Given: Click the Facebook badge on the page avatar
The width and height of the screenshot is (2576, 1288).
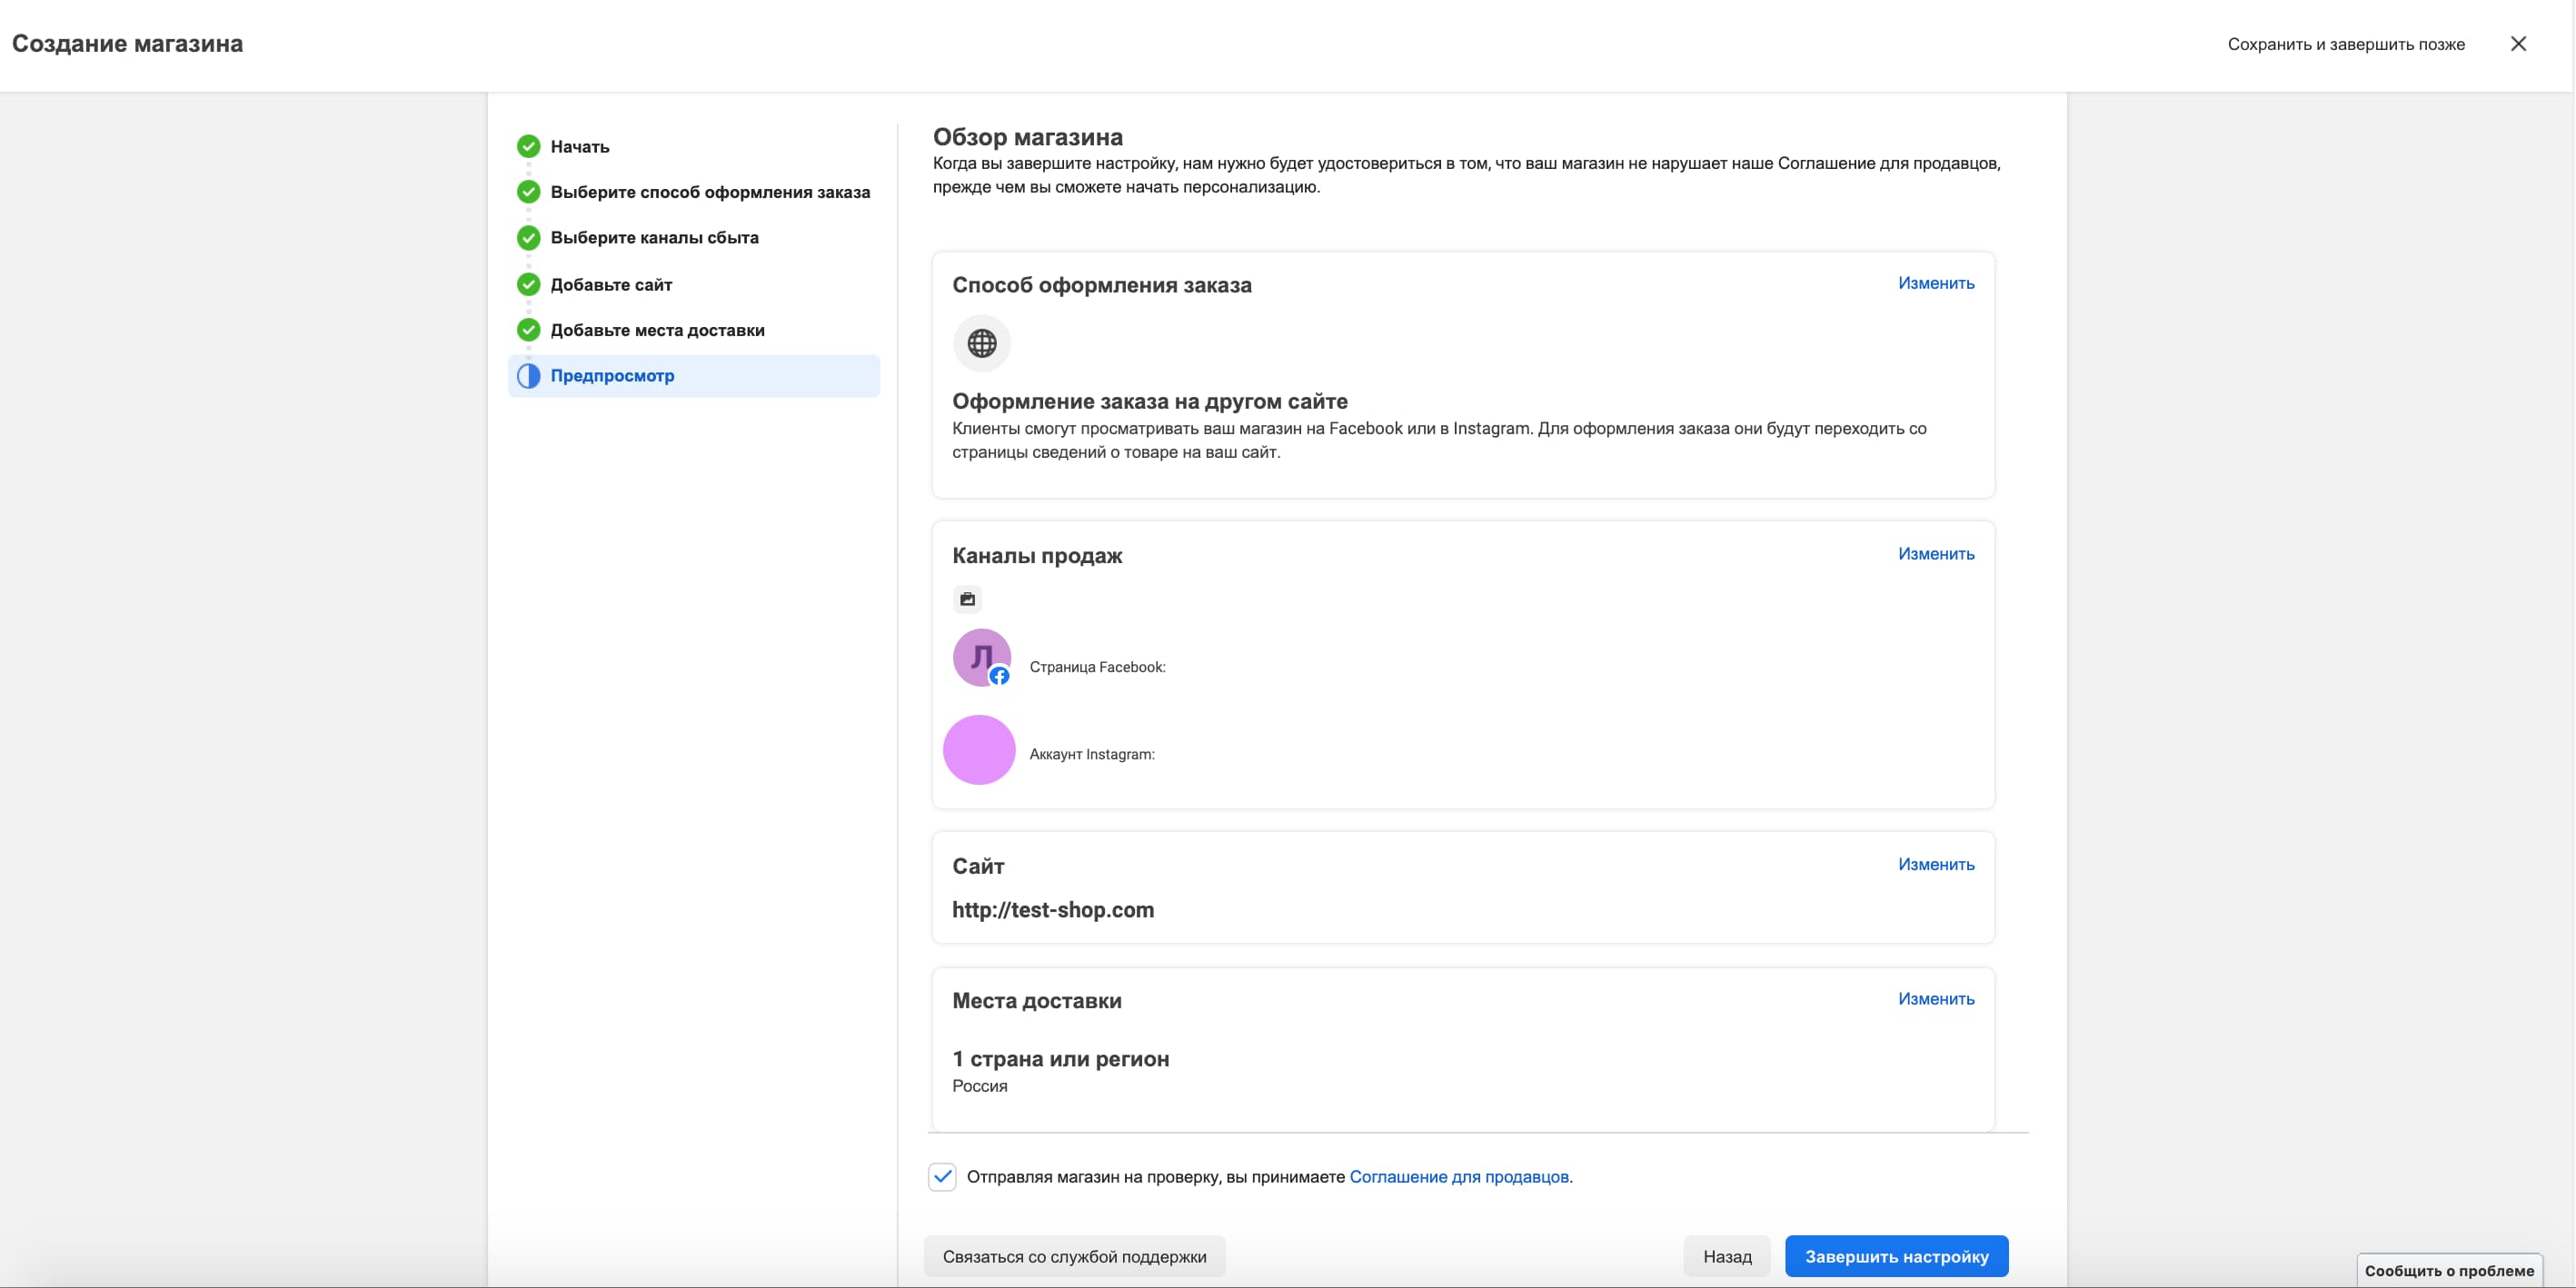Looking at the screenshot, I should 999,676.
